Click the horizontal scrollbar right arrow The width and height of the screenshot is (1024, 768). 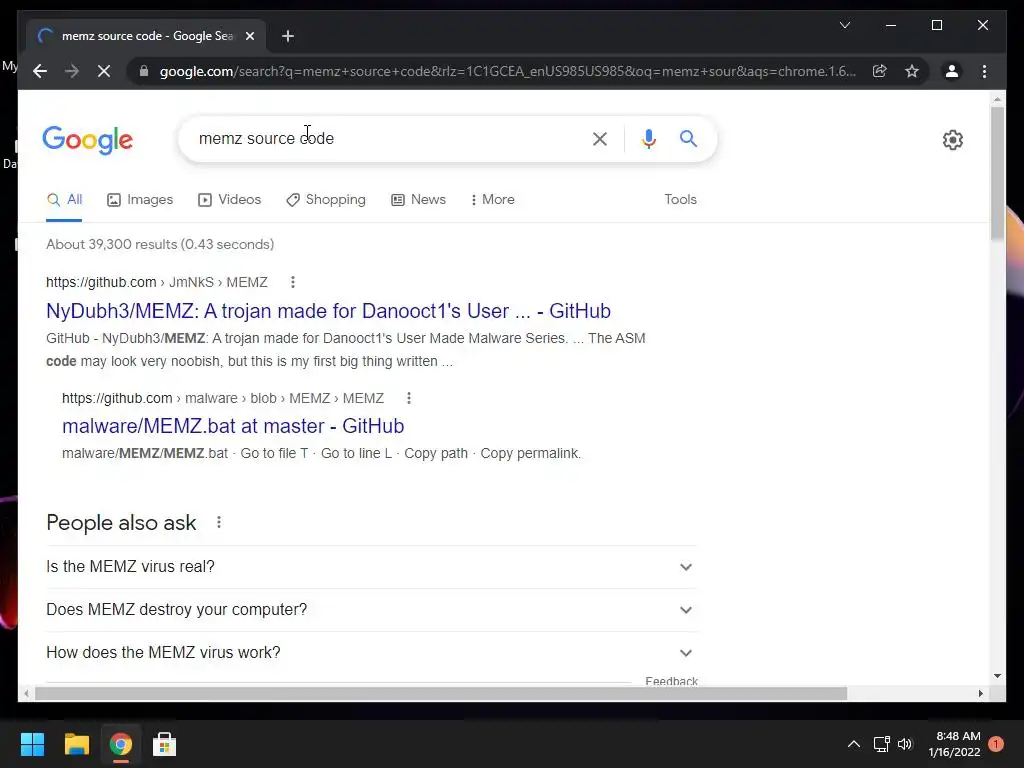[980, 694]
